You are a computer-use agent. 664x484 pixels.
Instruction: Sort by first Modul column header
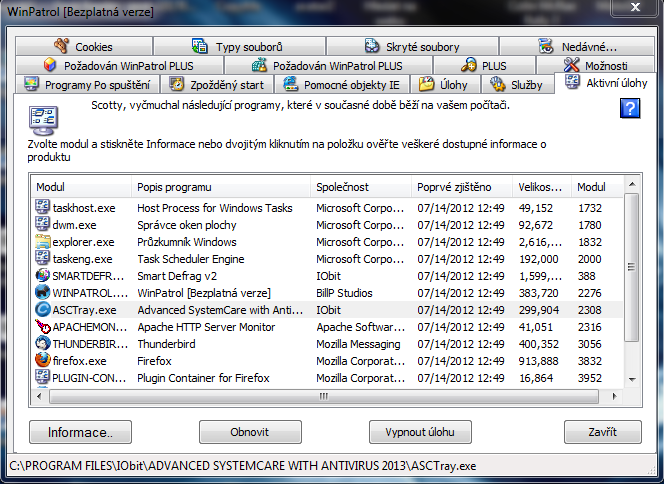point(81,187)
